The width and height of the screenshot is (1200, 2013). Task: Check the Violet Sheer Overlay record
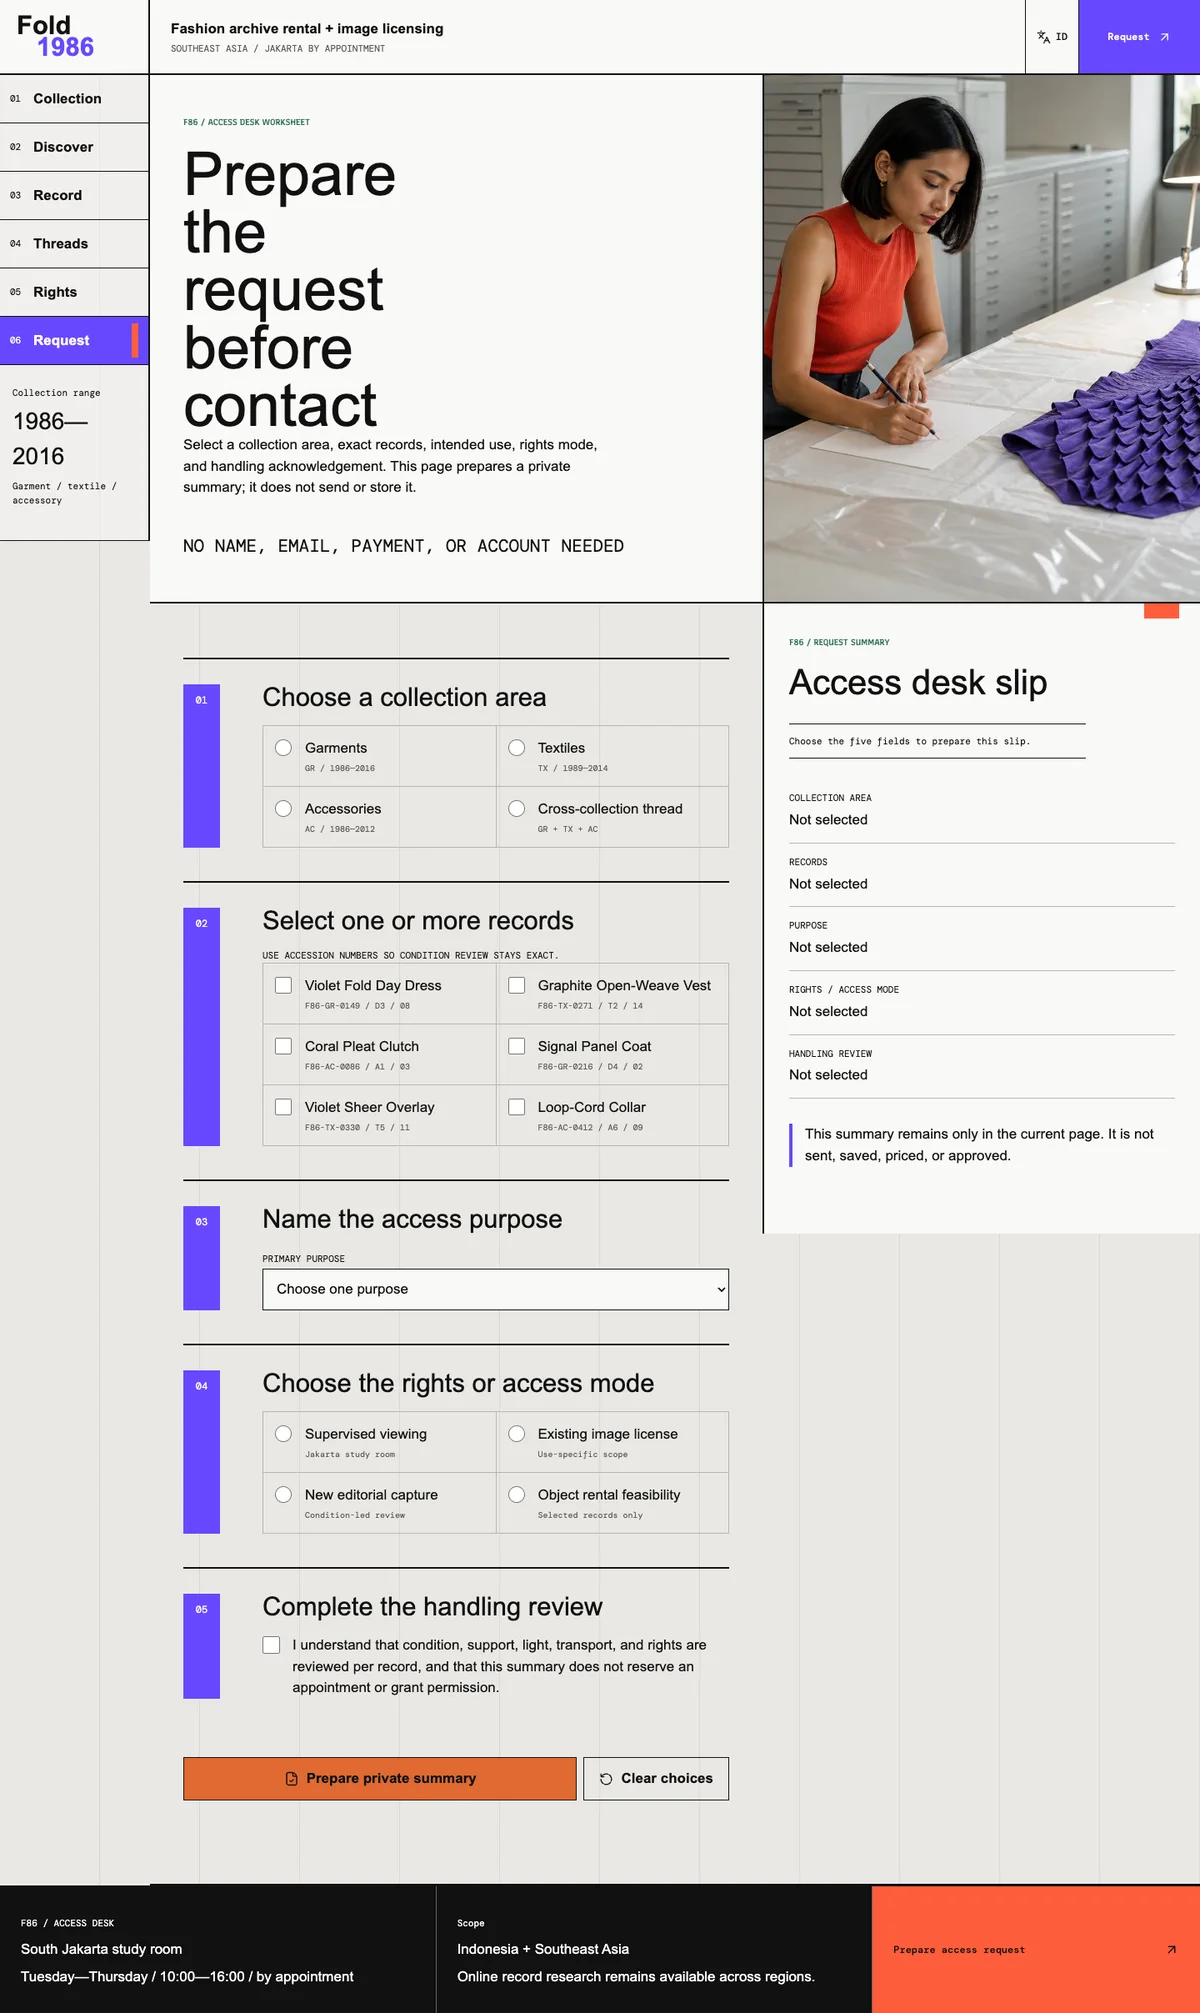click(284, 1107)
